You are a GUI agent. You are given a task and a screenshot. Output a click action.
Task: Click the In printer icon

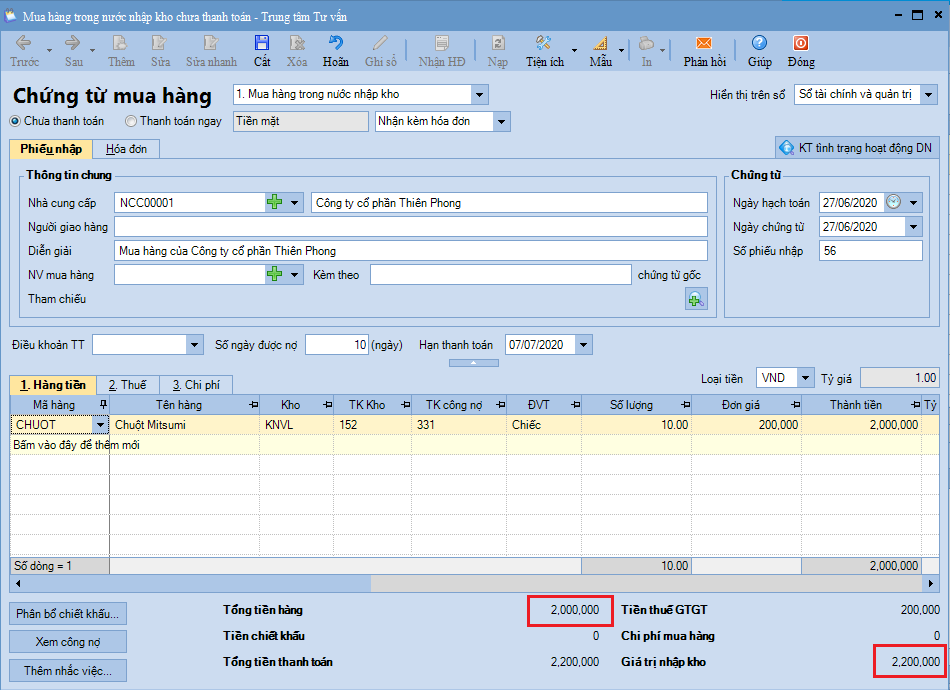[646, 43]
